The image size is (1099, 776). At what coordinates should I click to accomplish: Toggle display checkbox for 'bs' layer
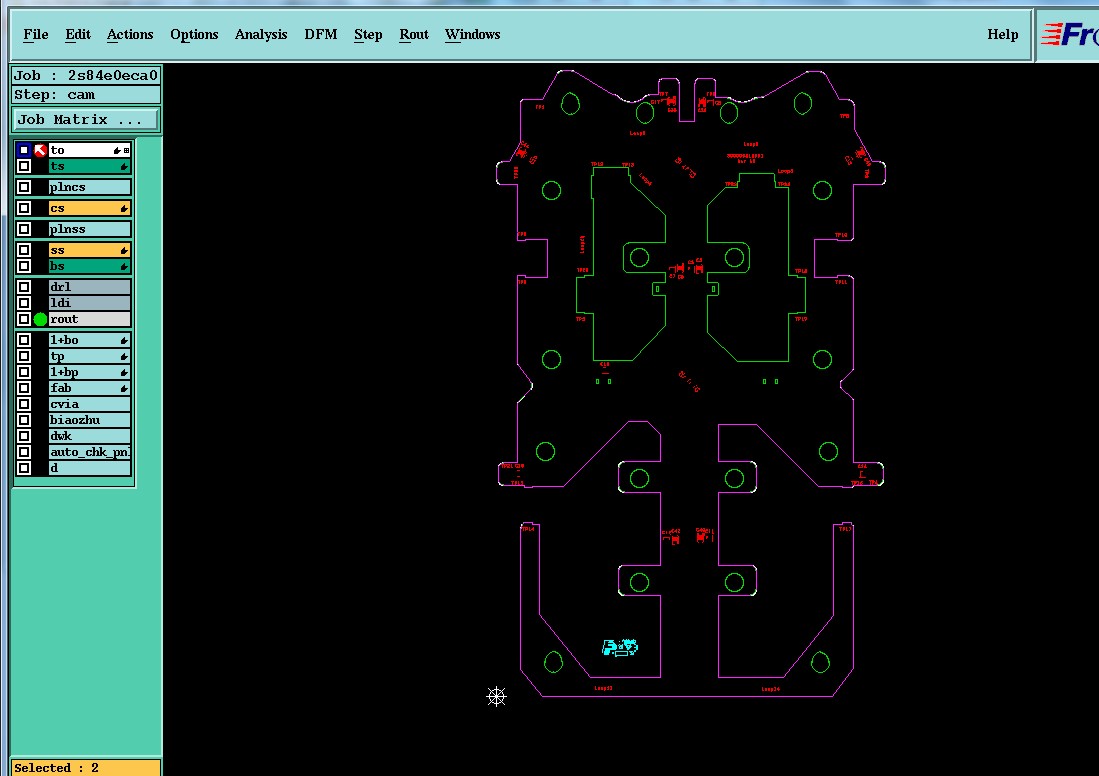point(24,266)
